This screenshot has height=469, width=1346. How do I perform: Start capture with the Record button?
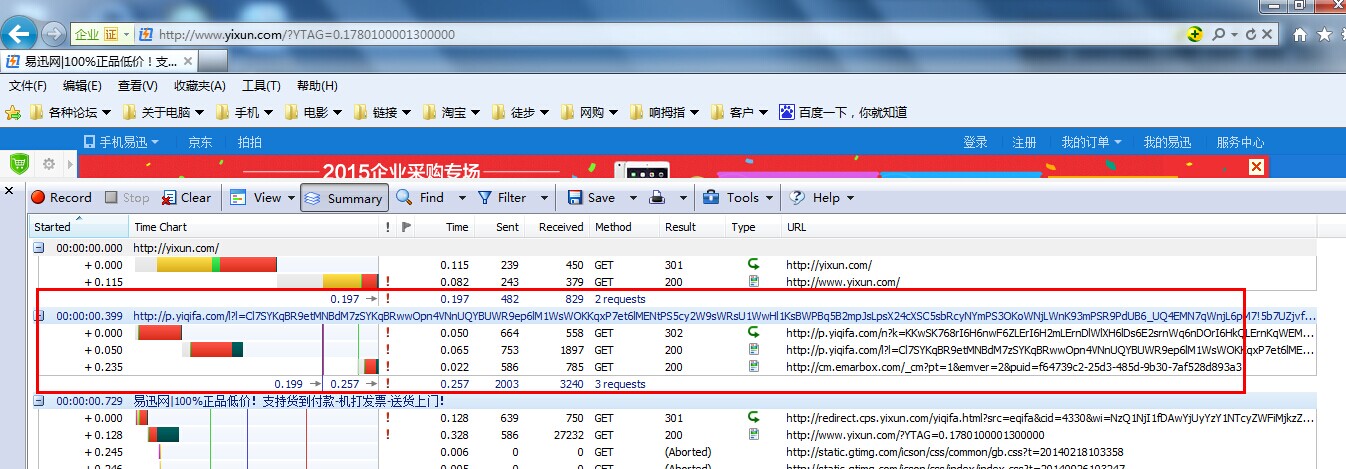(x=62, y=198)
